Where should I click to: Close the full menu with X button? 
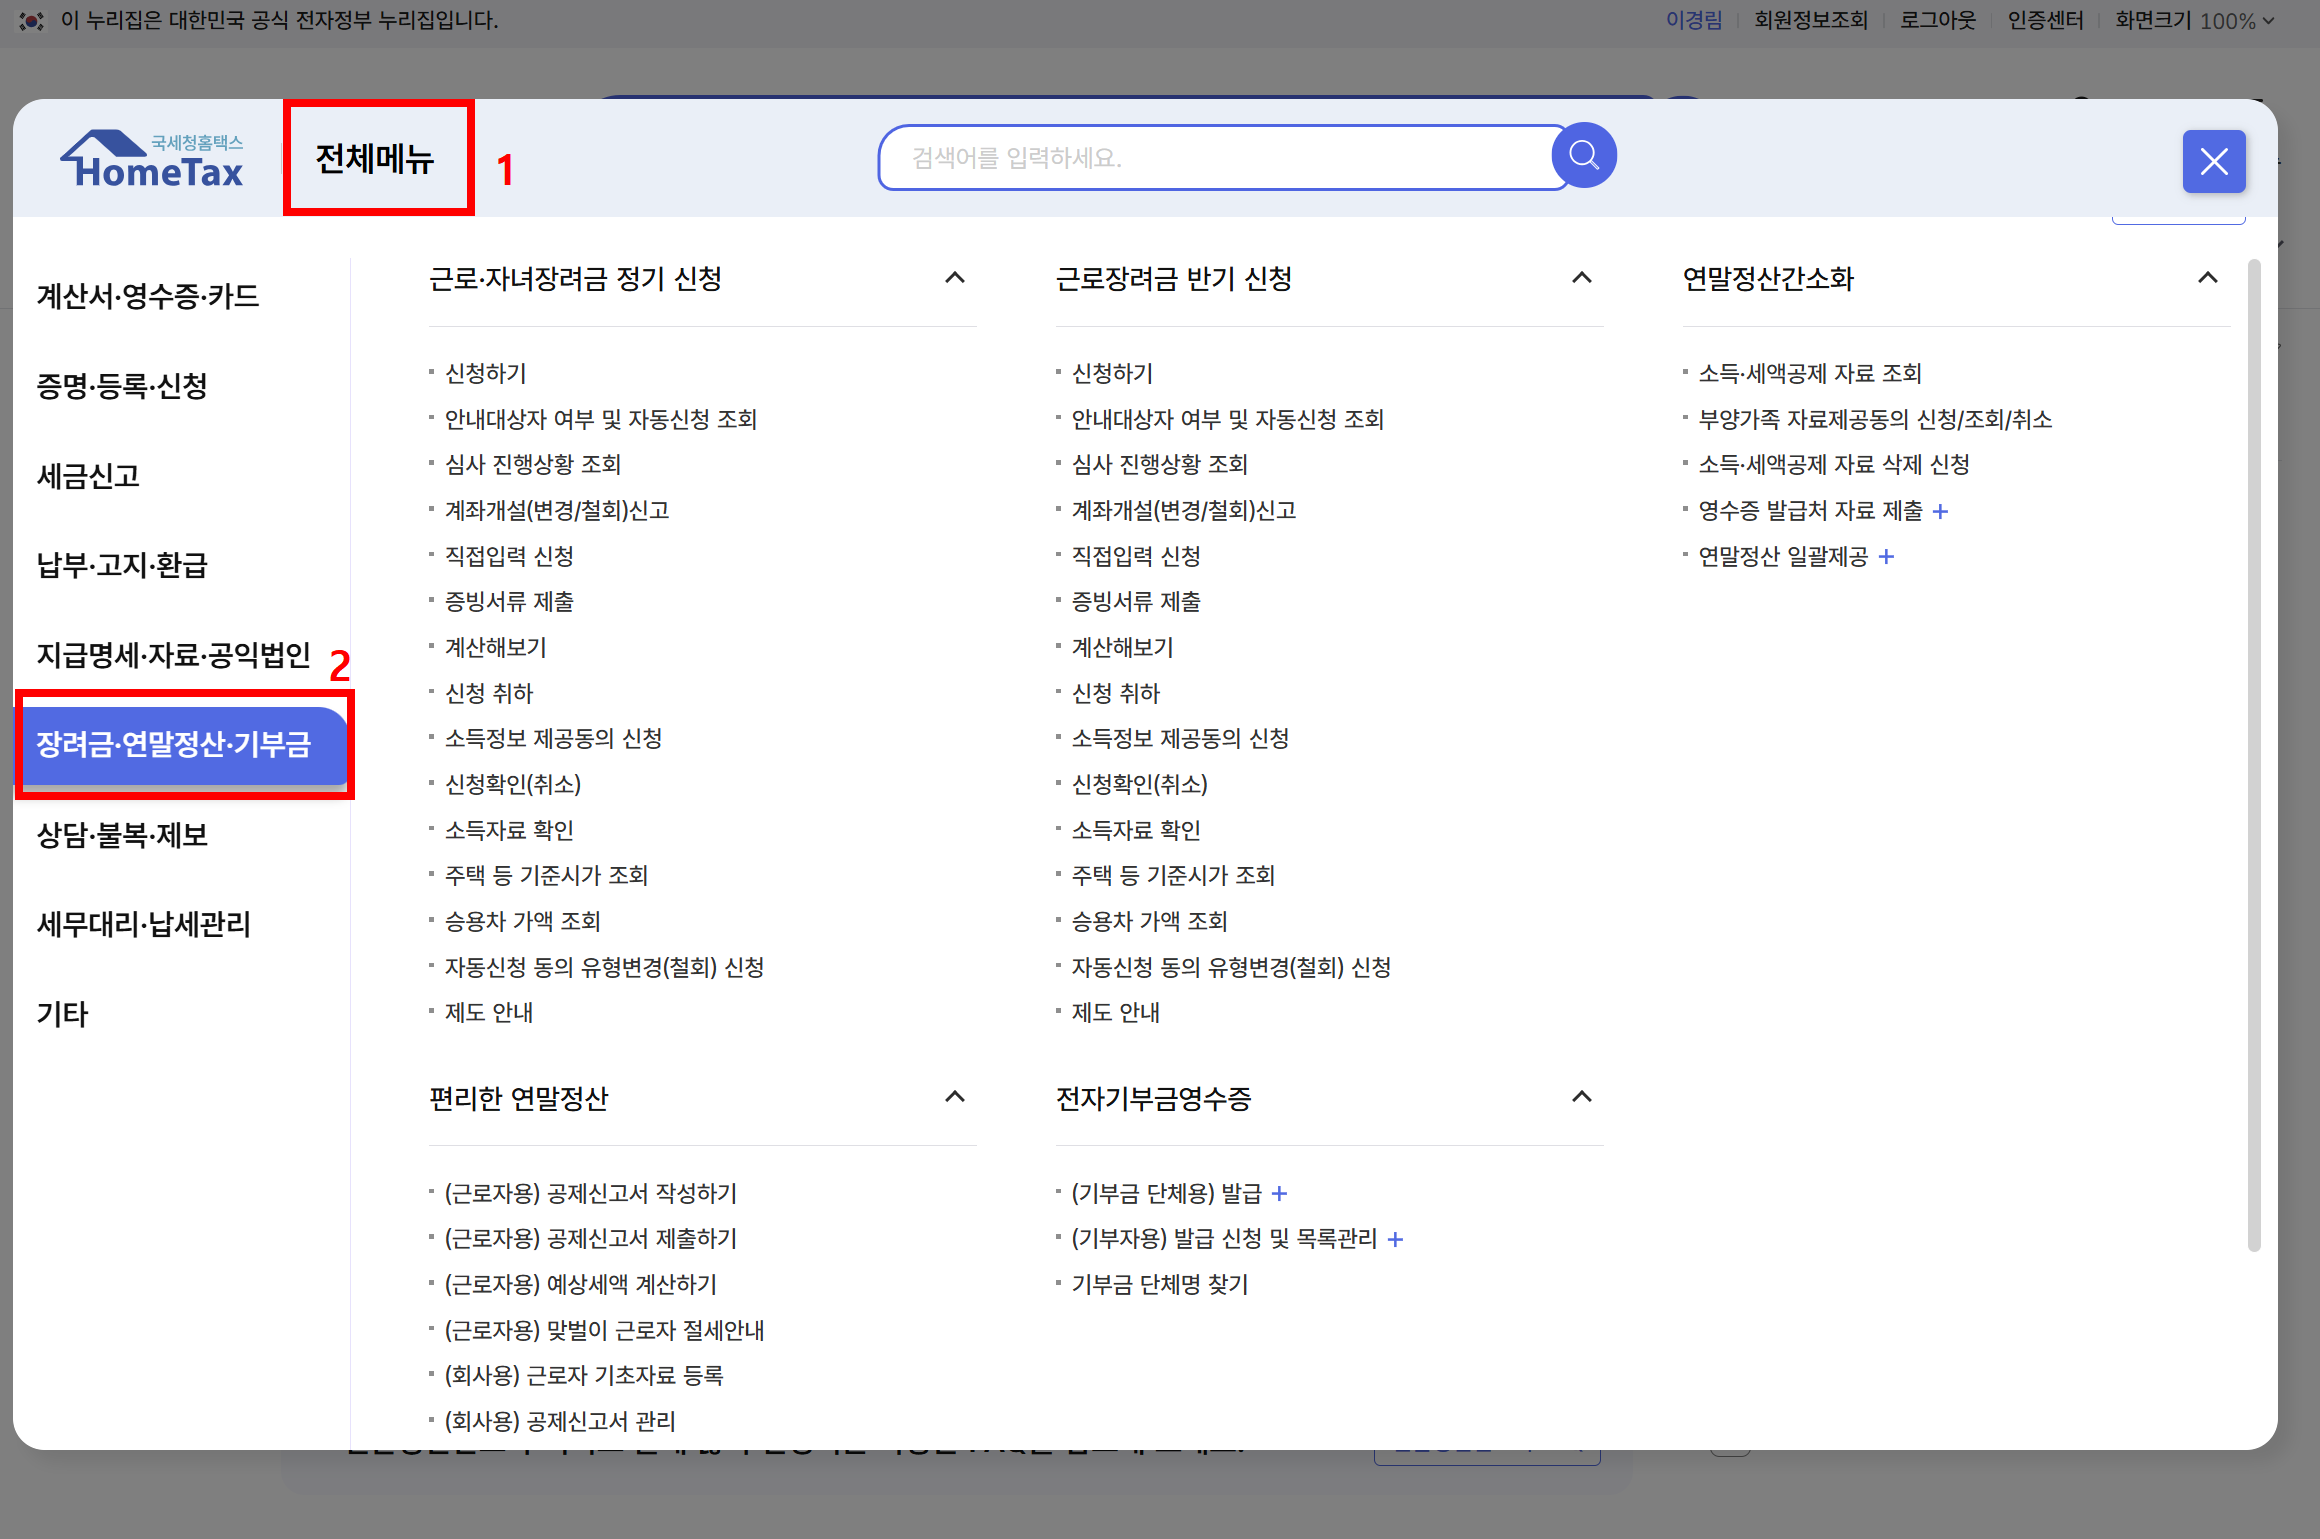click(2213, 161)
